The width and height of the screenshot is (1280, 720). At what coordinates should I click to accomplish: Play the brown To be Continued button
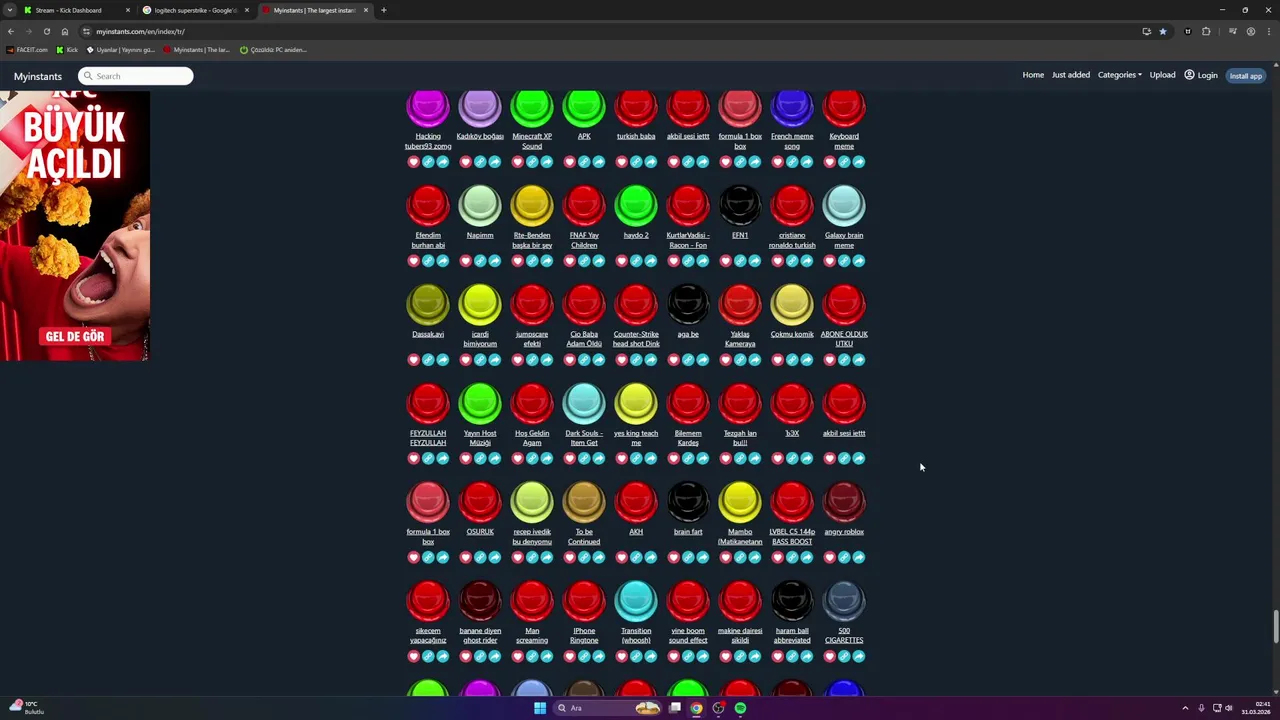click(584, 502)
